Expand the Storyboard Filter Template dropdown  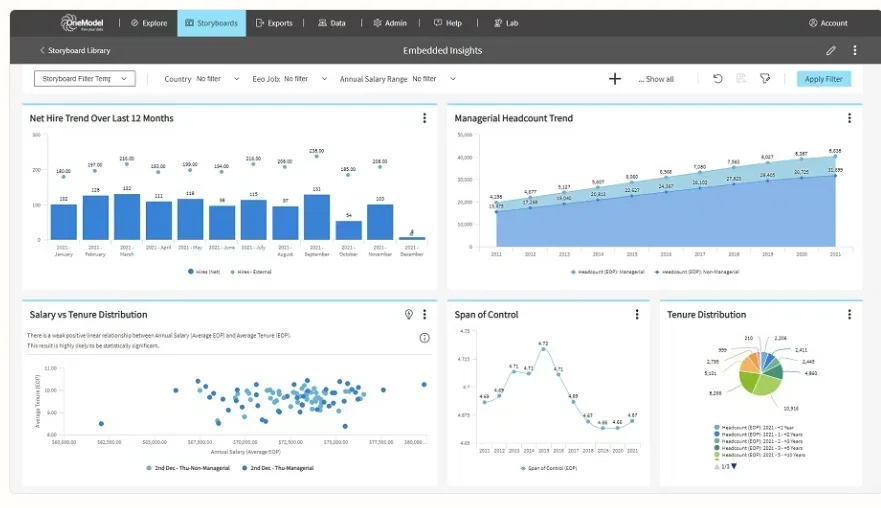[x=85, y=79]
